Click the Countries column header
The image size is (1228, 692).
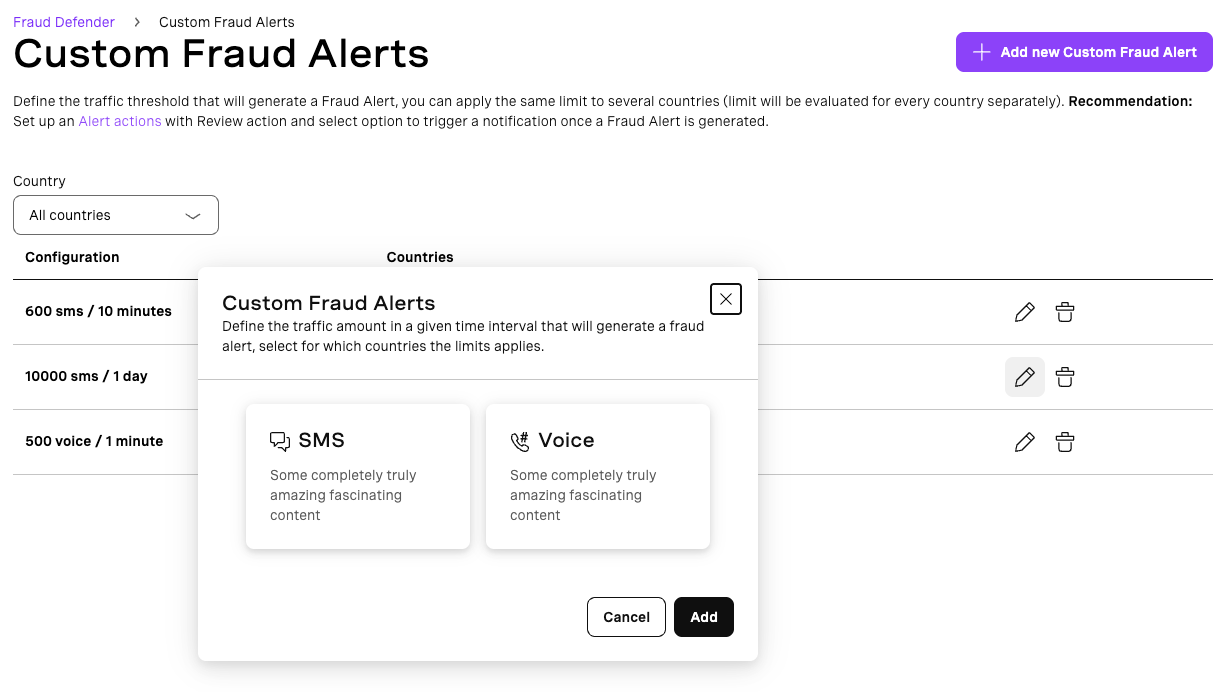coord(420,257)
